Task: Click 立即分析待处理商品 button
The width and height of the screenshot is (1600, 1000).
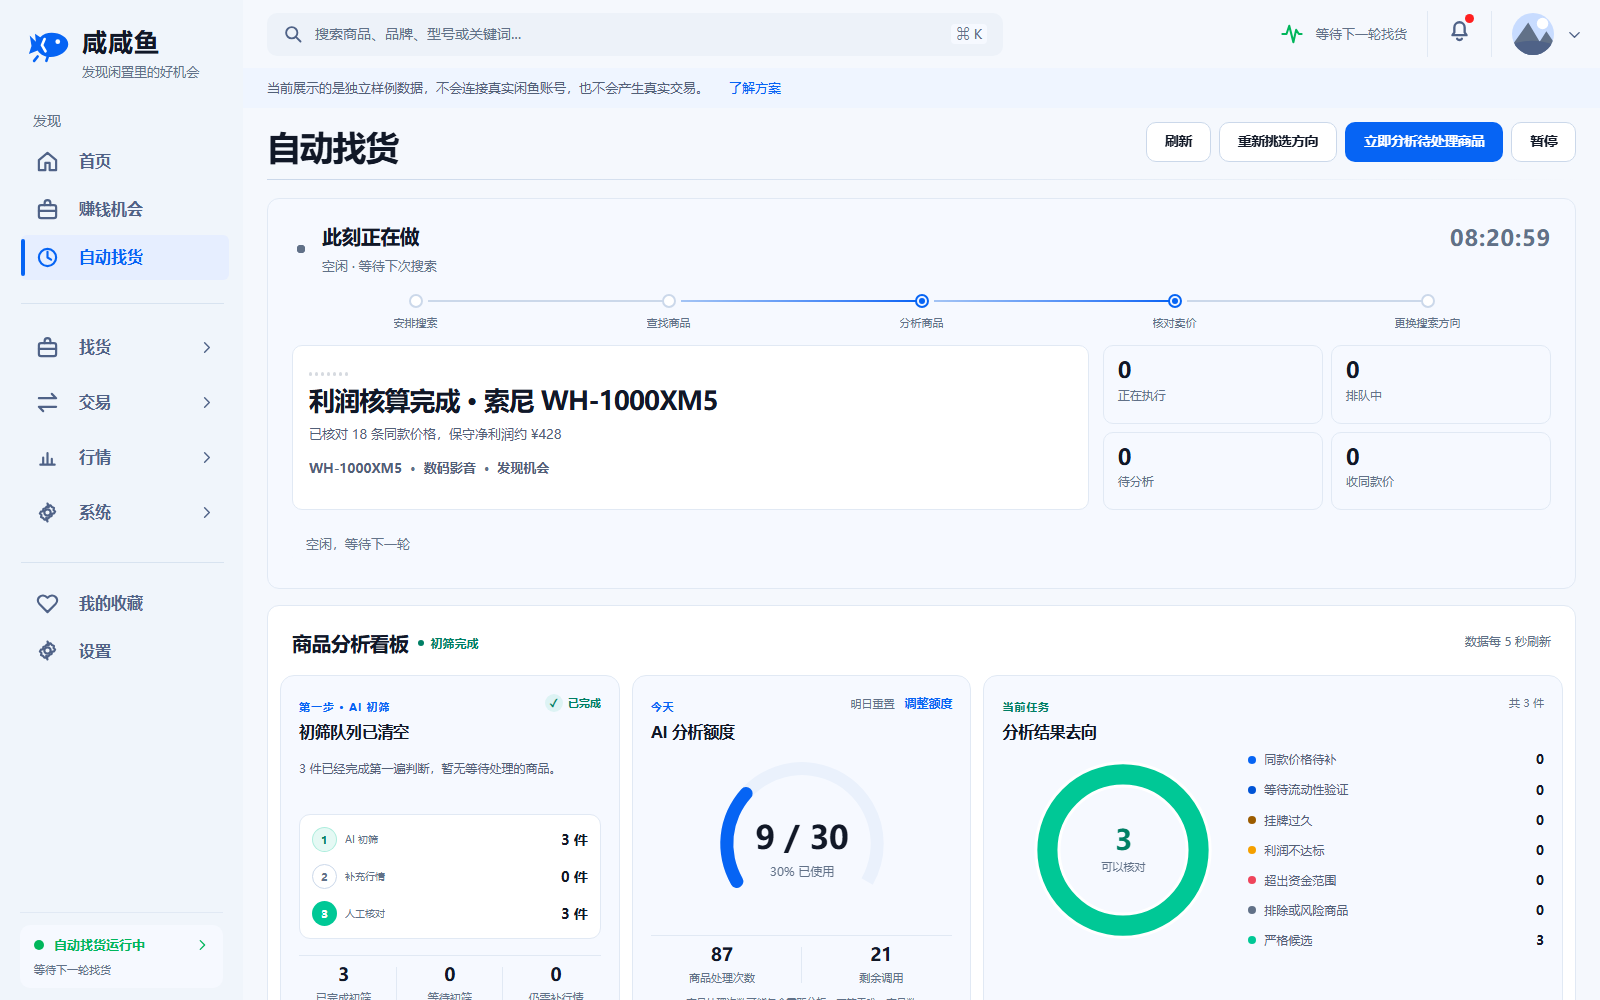Action: (x=1424, y=142)
